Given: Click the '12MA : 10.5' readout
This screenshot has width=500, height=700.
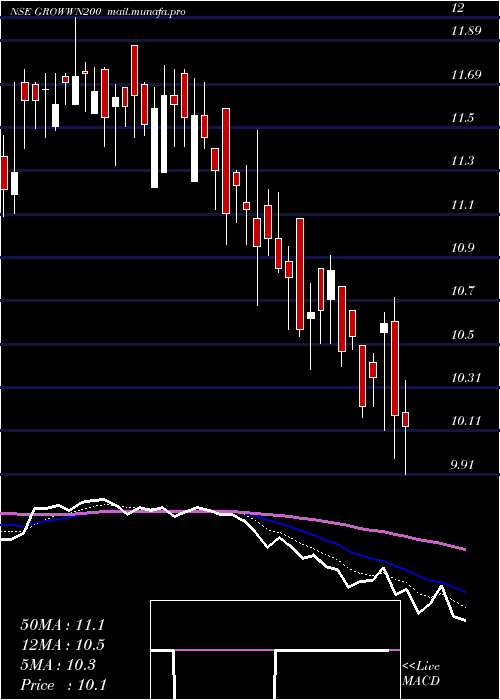Looking at the screenshot, I should [62, 645].
